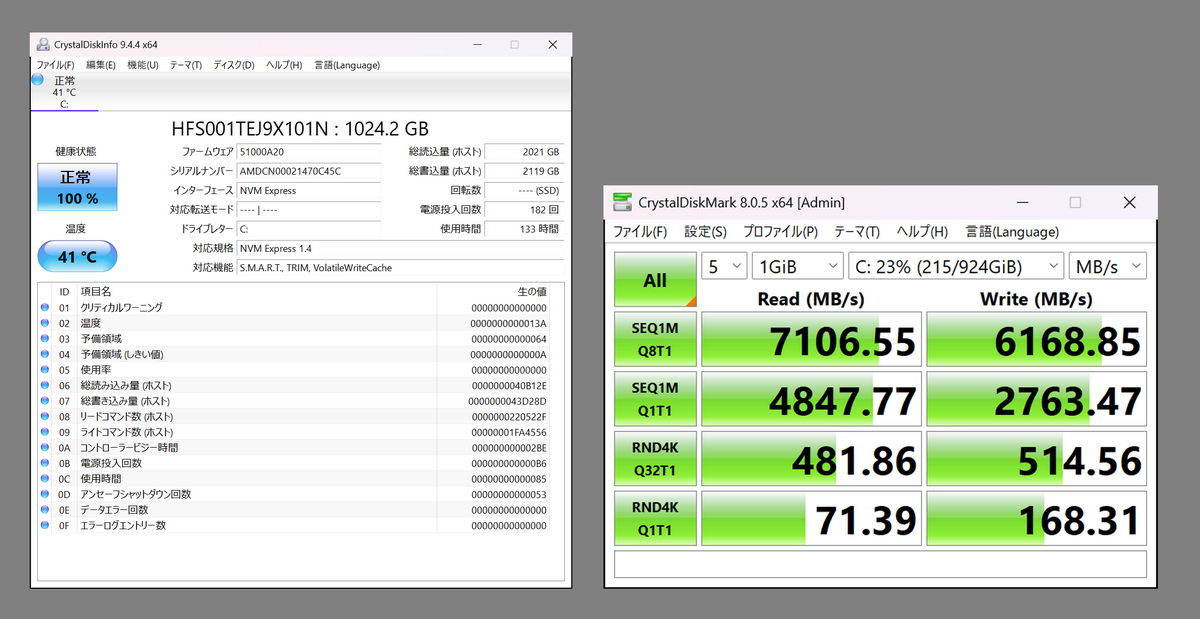This screenshot has height=619, width=1200.
Task: Expand the C: 23% drive selector
Action: 955,266
